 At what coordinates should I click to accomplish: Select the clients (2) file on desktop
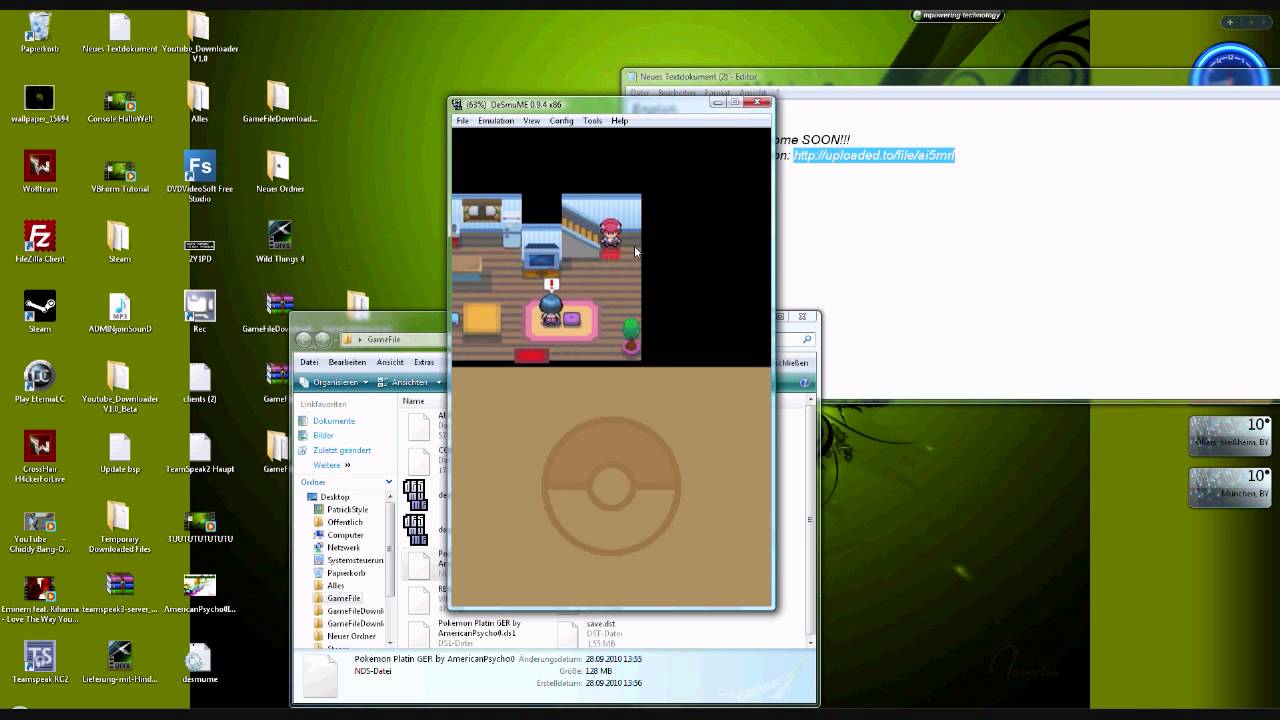click(x=200, y=381)
